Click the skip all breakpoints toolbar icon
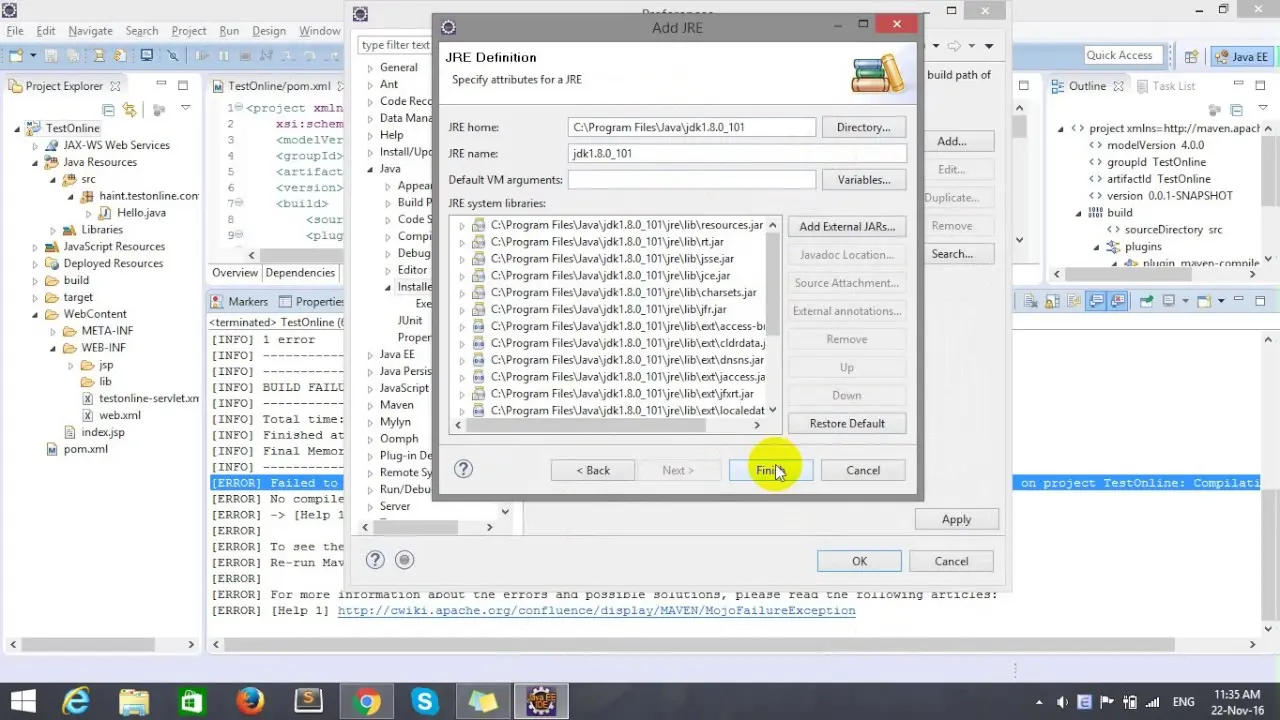 click(173, 56)
